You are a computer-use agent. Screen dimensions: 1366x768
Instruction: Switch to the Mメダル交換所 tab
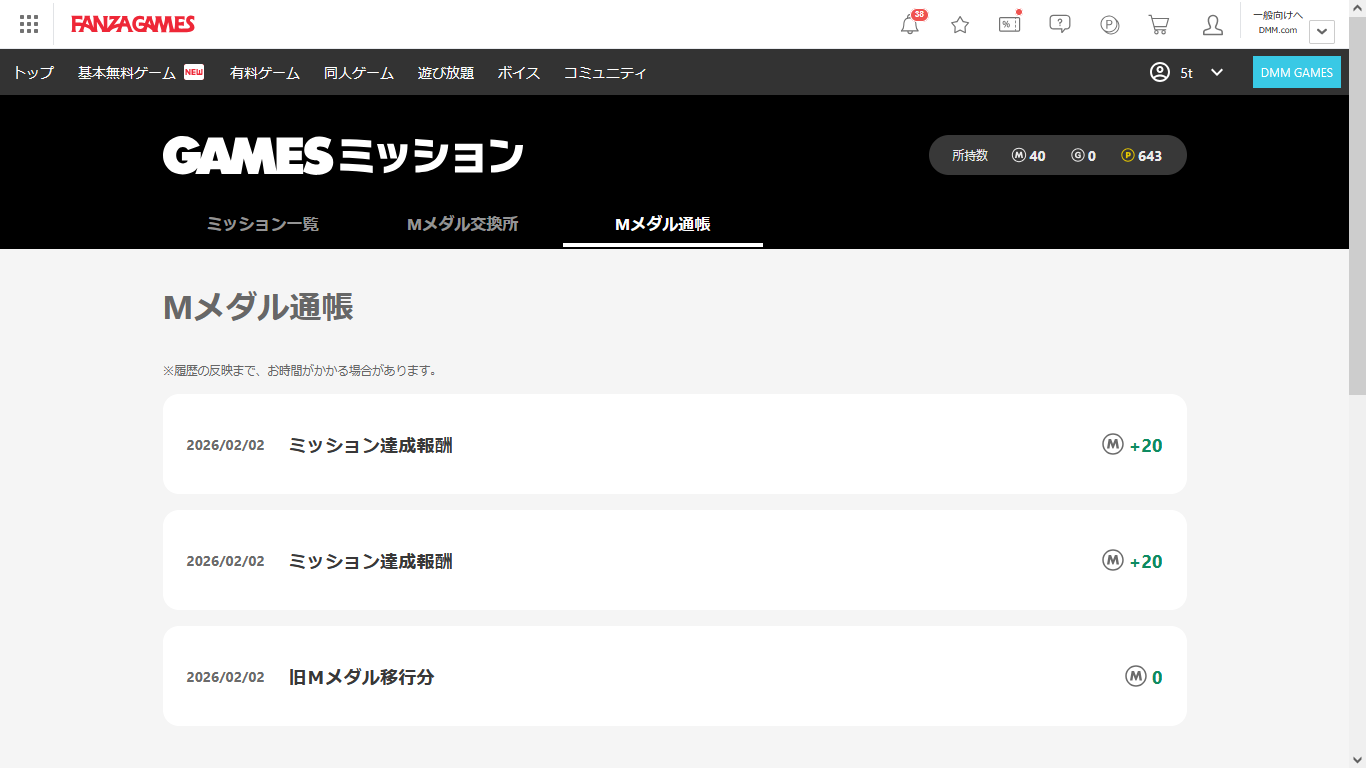pyautogui.click(x=463, y=224)
